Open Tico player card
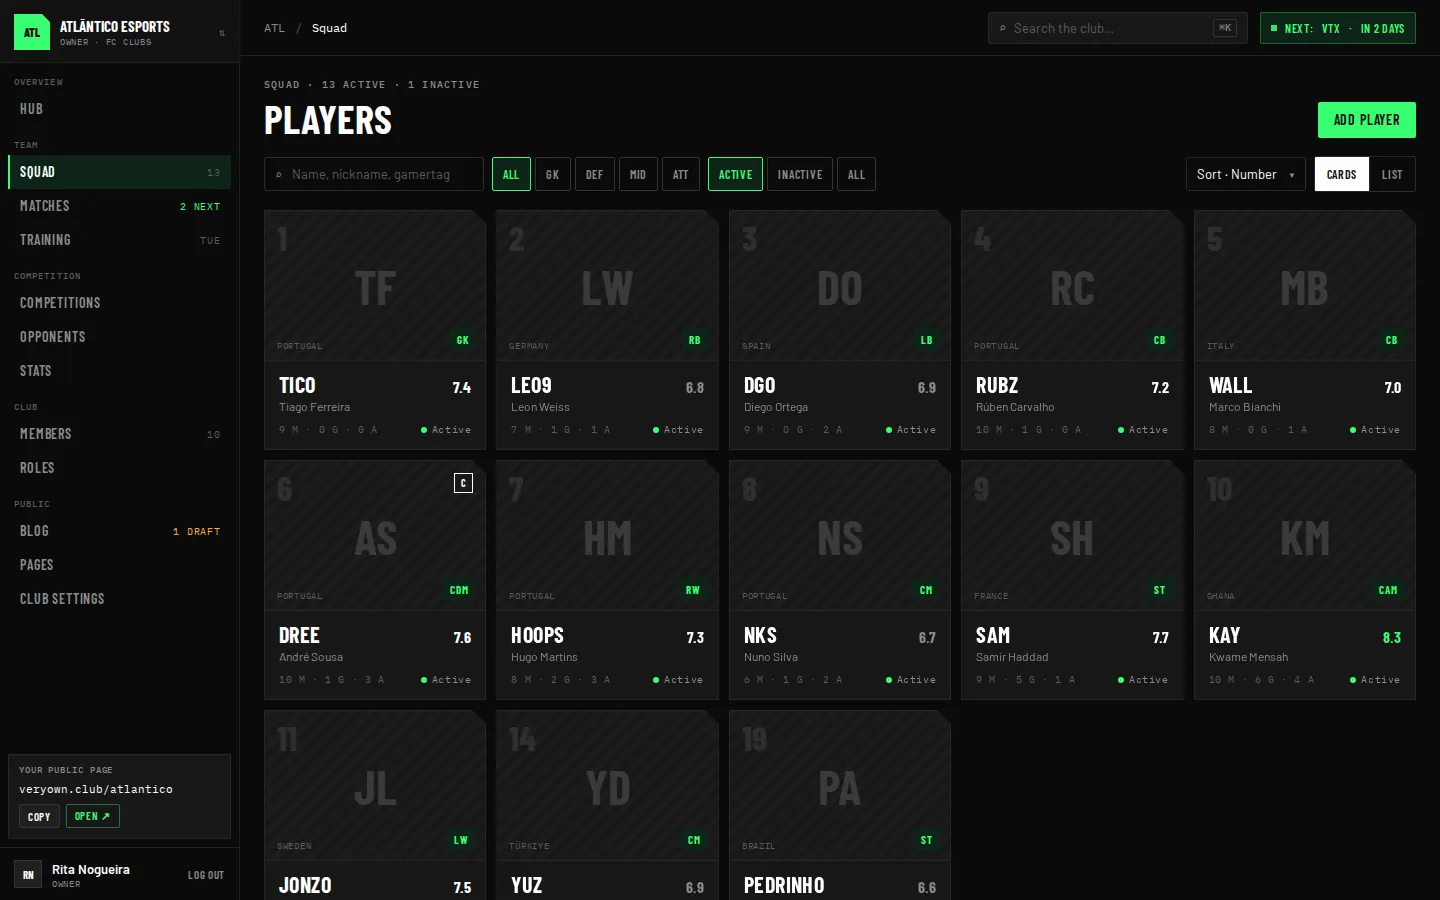The image size is (1440, 900). point(375,330)
